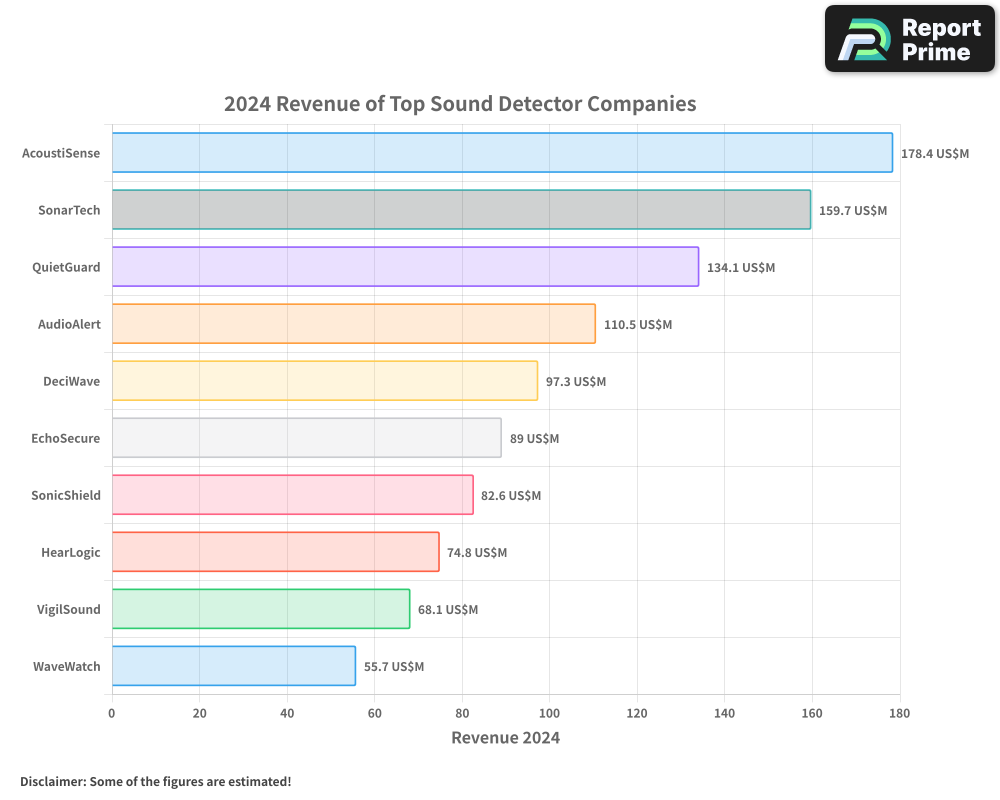Select the SonicShield pink bar
This screenshot has width=1000, height=800.
(290, 495)
